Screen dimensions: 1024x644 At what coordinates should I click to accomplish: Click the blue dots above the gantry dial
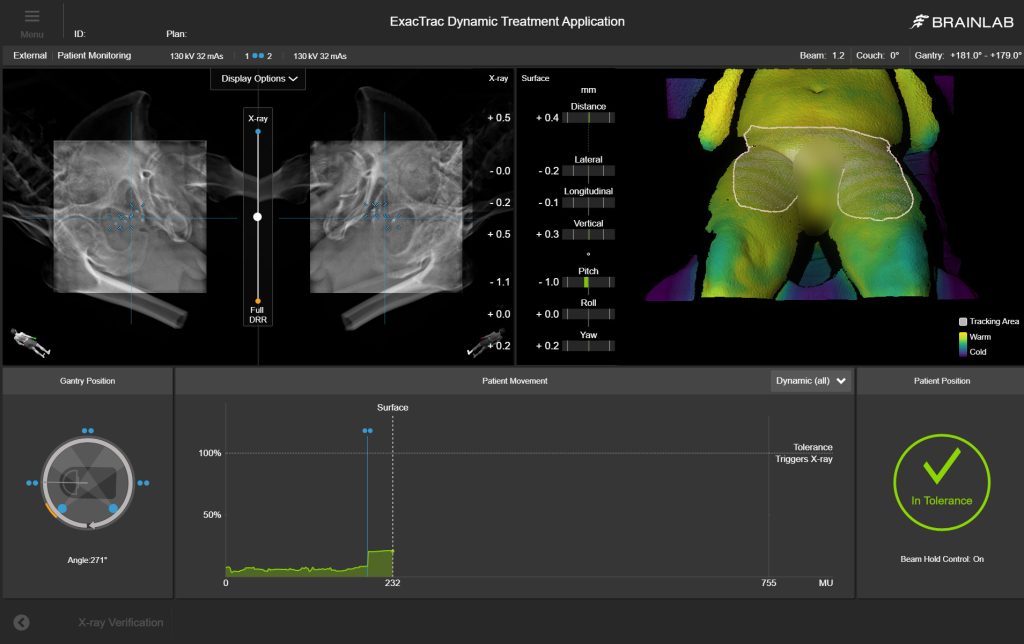click(87, 430)
